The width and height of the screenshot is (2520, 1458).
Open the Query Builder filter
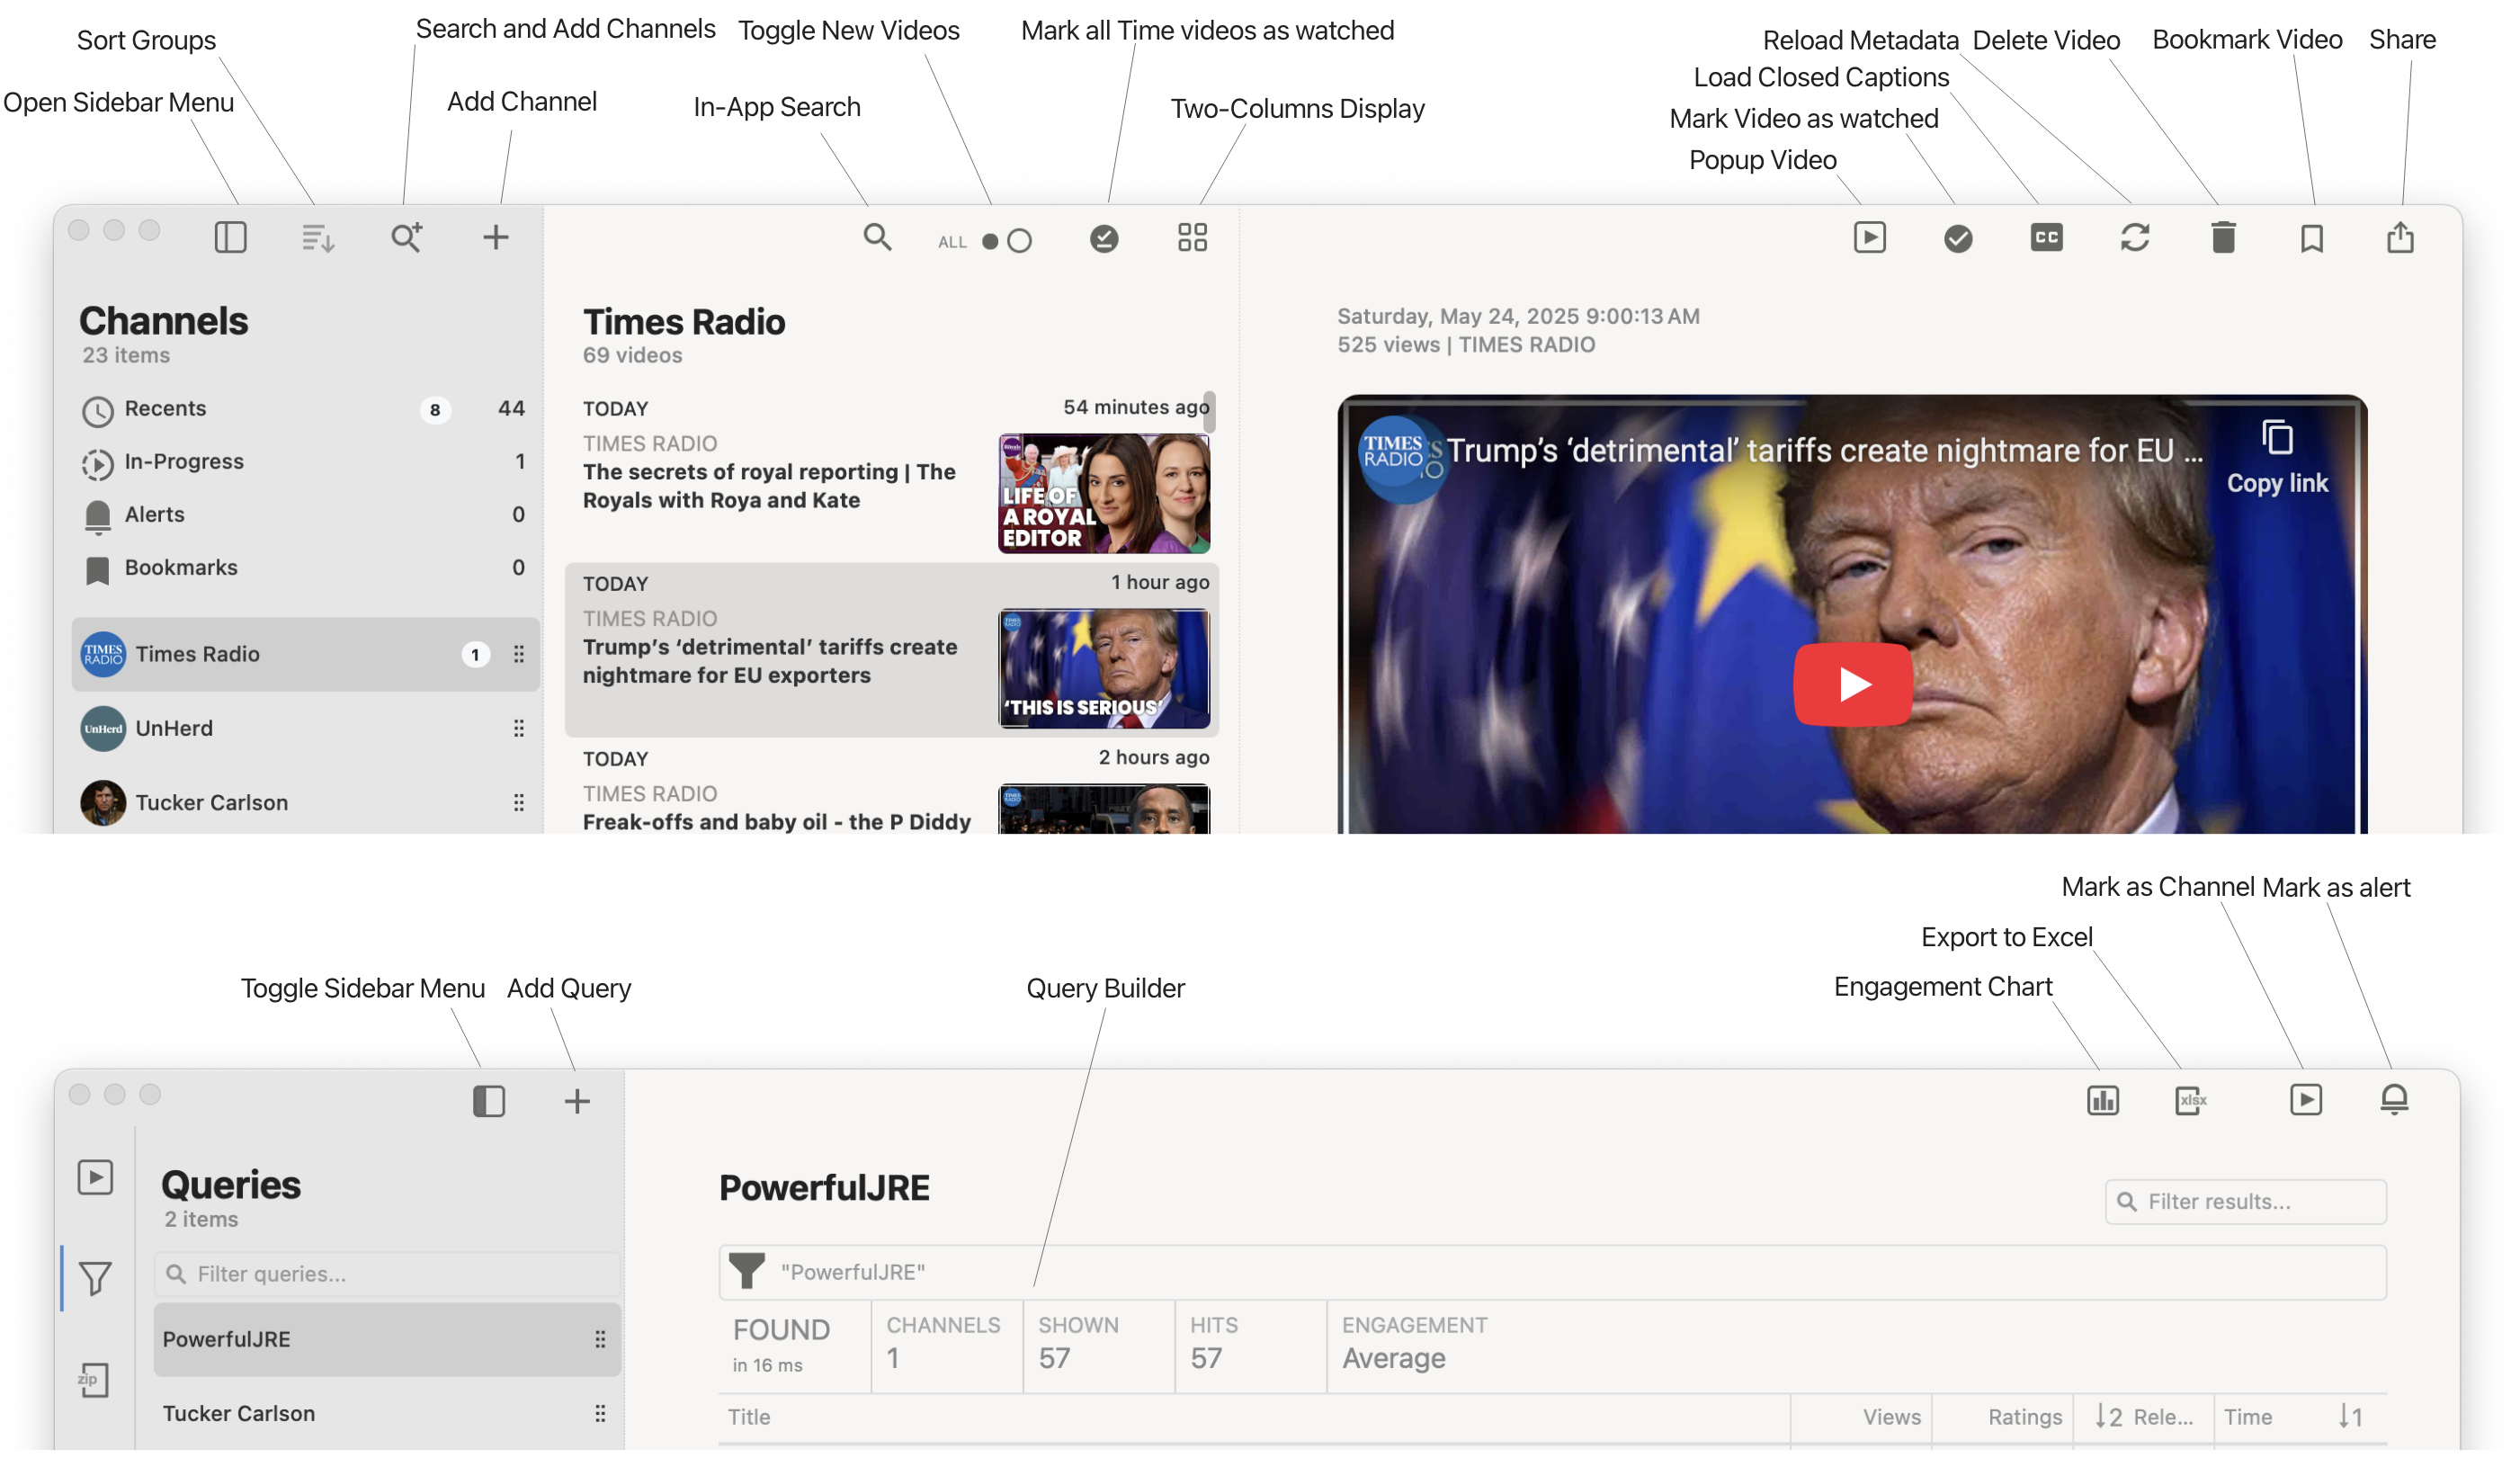click(747, 1272)
